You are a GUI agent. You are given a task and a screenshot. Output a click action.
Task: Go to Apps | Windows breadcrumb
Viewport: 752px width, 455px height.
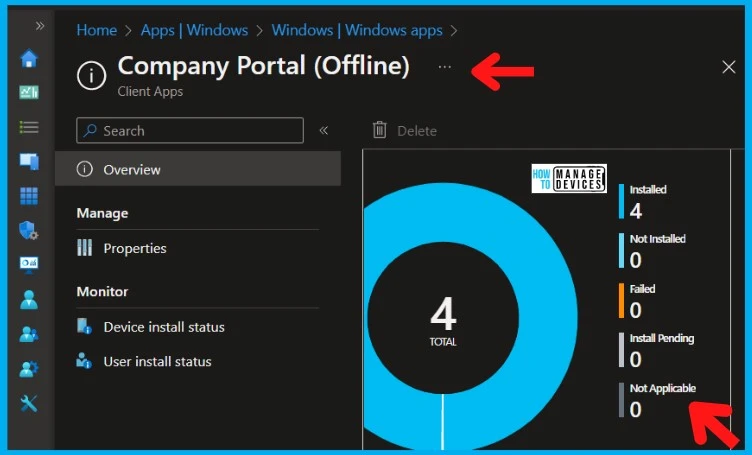click(194, 30)
